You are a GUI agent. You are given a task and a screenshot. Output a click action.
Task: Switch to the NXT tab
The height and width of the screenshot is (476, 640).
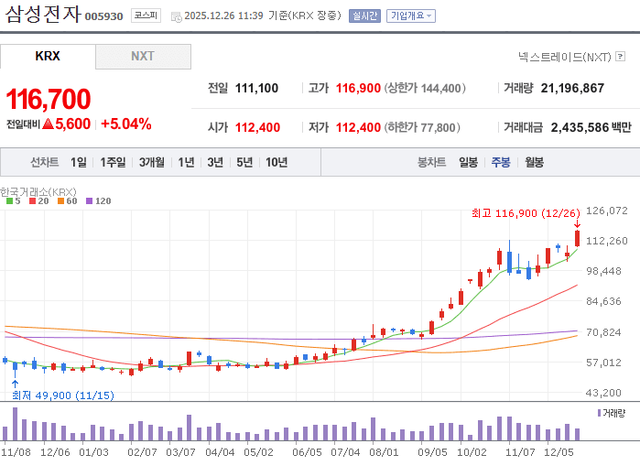point(143,56)
